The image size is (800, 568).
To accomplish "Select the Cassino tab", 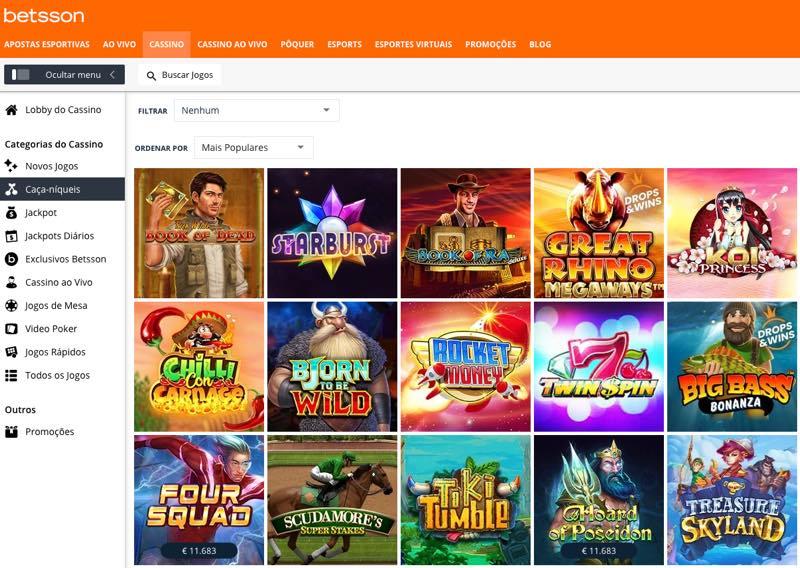I will pyautogui.click(x=167, y=44).
